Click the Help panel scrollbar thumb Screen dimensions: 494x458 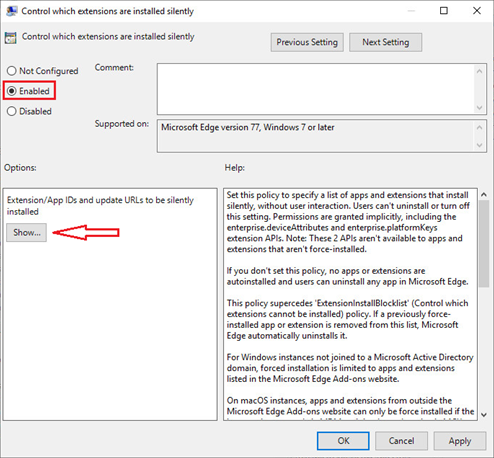click(x=484, y=244)
